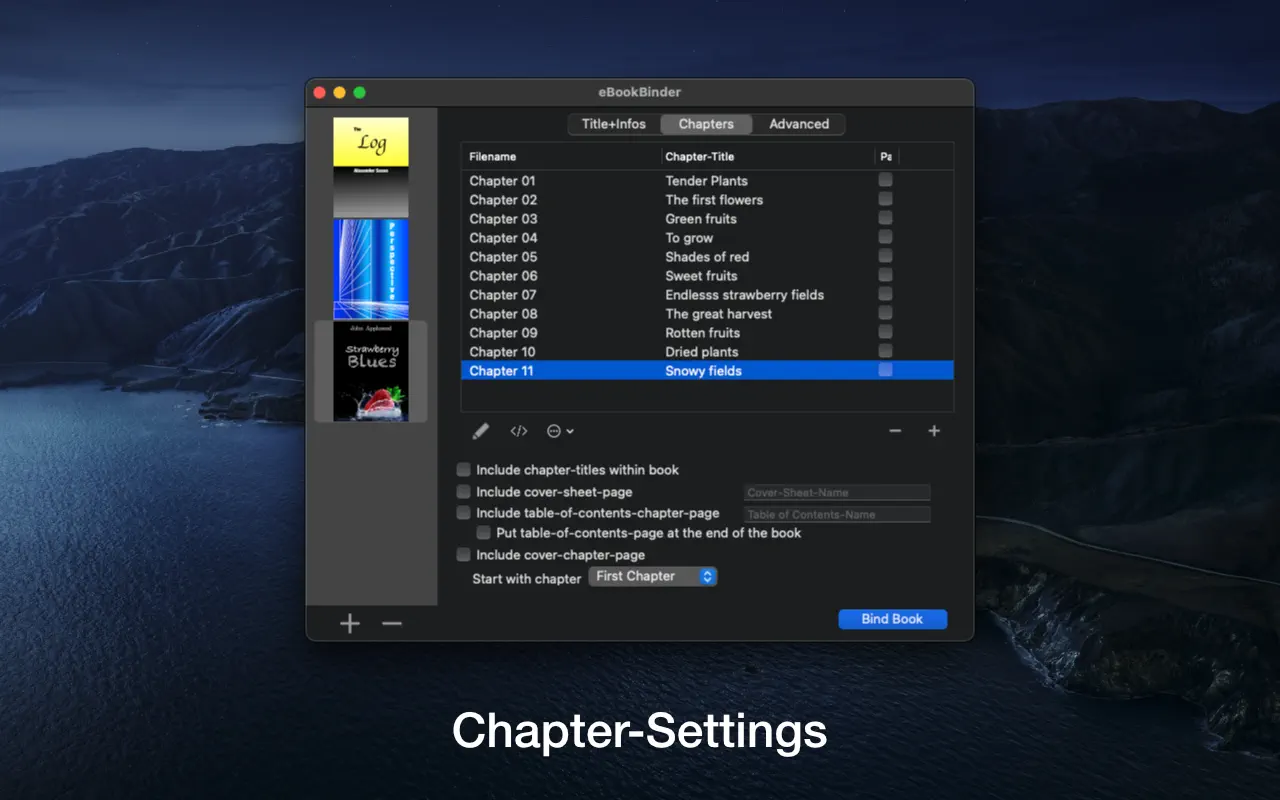Remove selected book with sidebar minus icon
1280x800 pixels.
(x=392, y=624)
